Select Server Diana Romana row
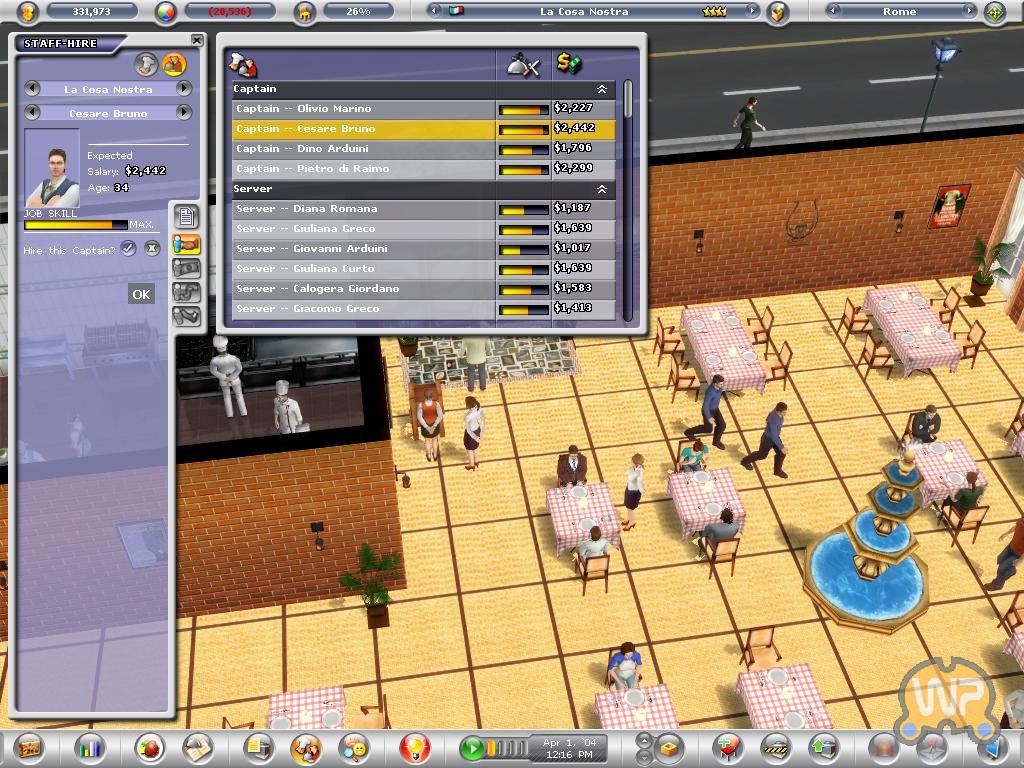Viewport: 1024px width, 768px height. click(x=364, y=209)
